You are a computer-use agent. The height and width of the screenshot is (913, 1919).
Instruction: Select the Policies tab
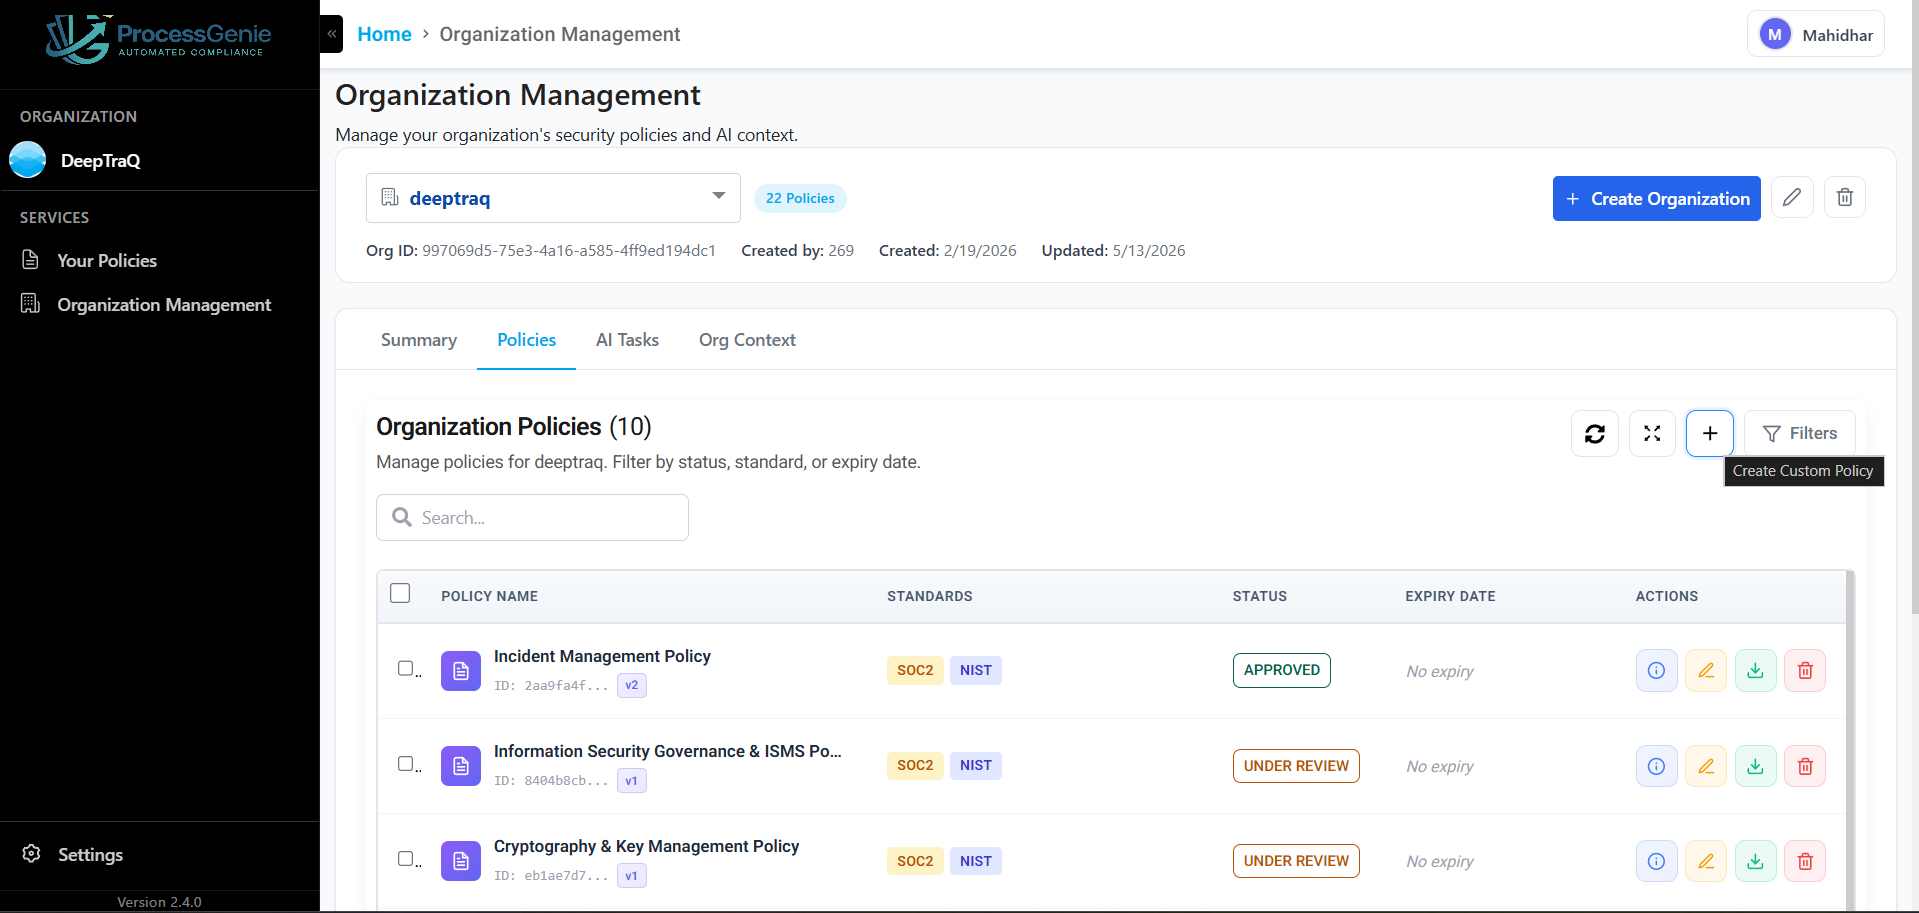526,340
